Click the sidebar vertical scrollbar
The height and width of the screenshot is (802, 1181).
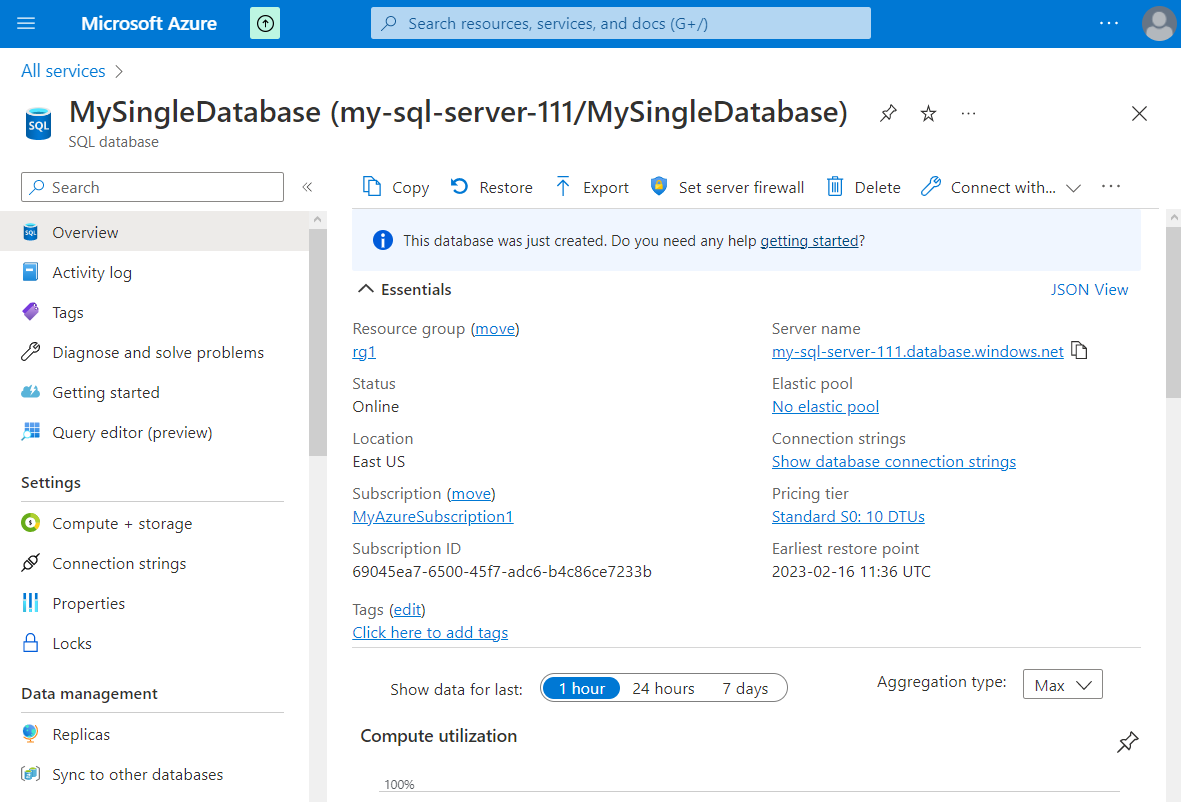318,342
